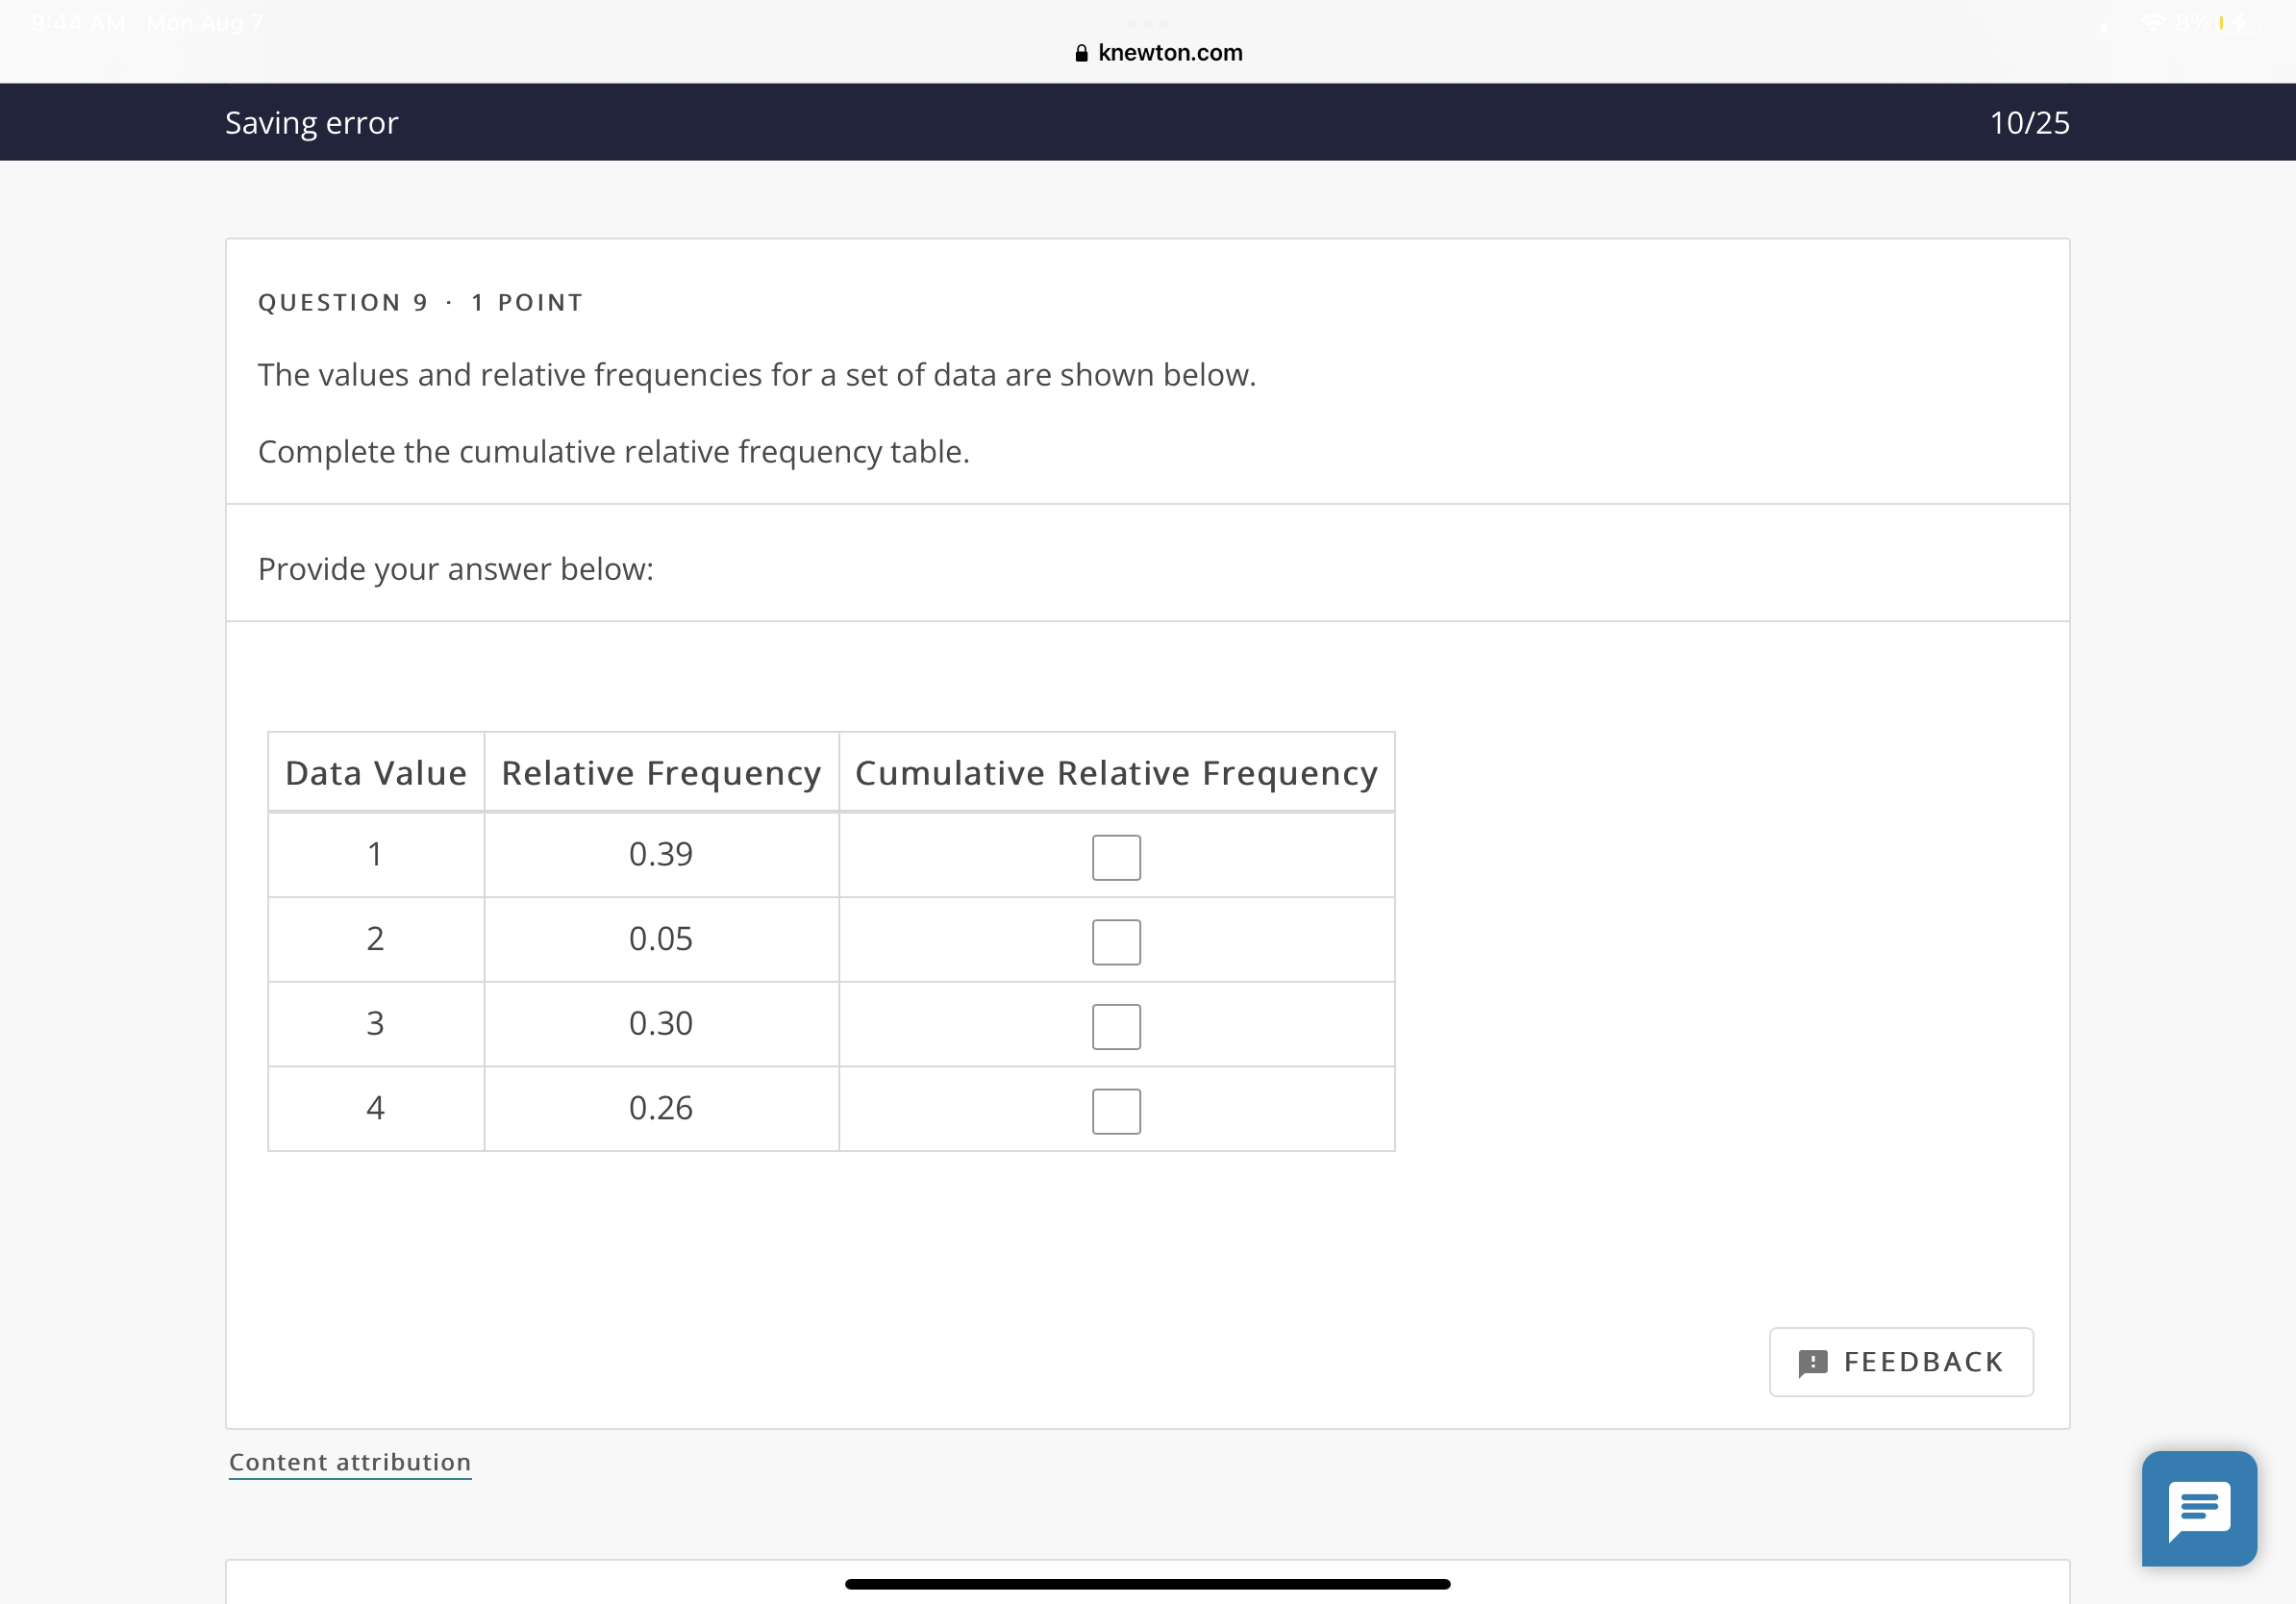
Task: Click the Saving error status text
Action: 311,122
